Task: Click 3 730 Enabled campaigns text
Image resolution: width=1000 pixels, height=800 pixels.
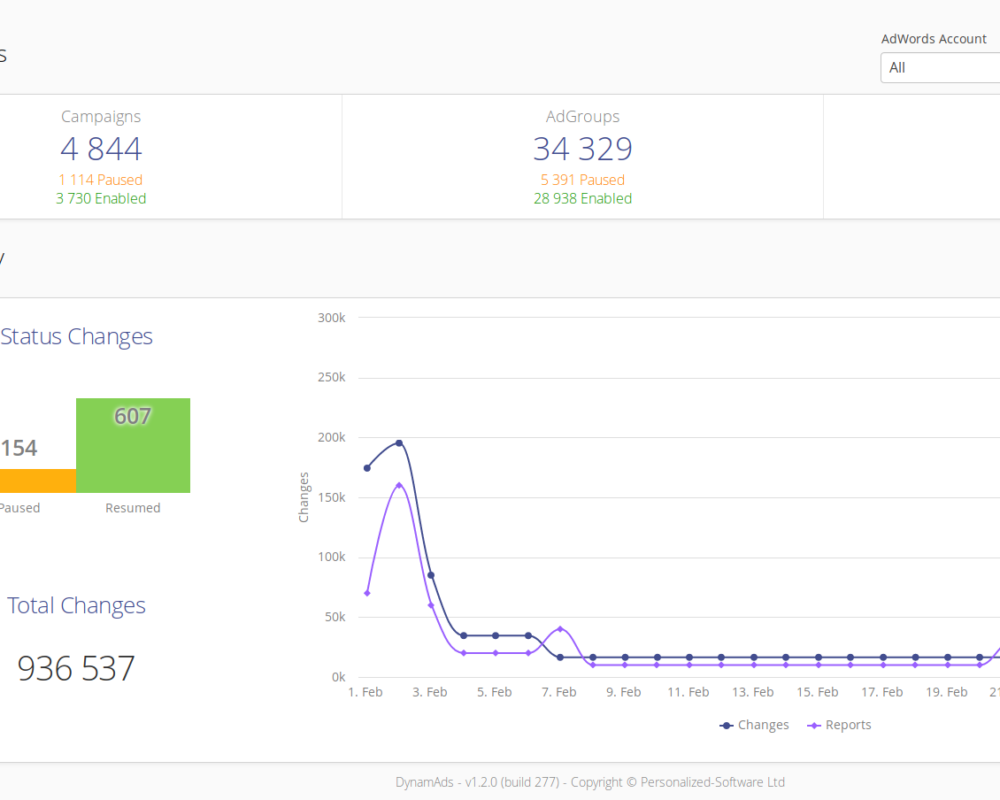Action: pyautogui.click(x=101, y=198)
